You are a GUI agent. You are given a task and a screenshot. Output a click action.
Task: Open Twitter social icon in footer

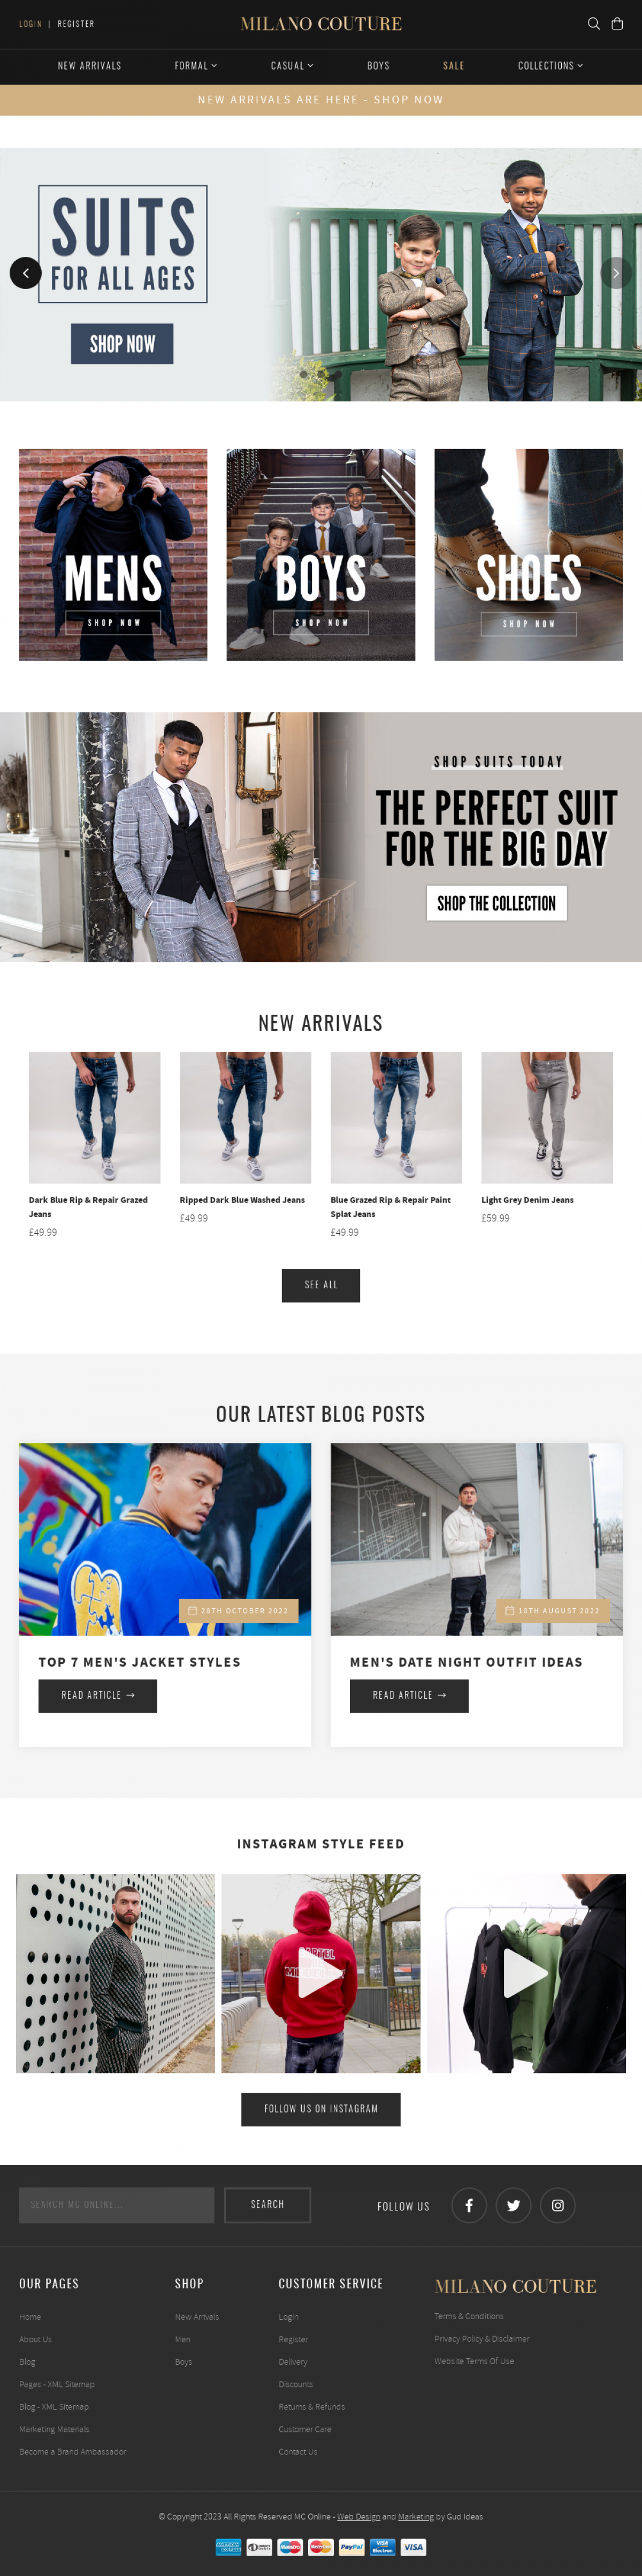coord(513,2205)
